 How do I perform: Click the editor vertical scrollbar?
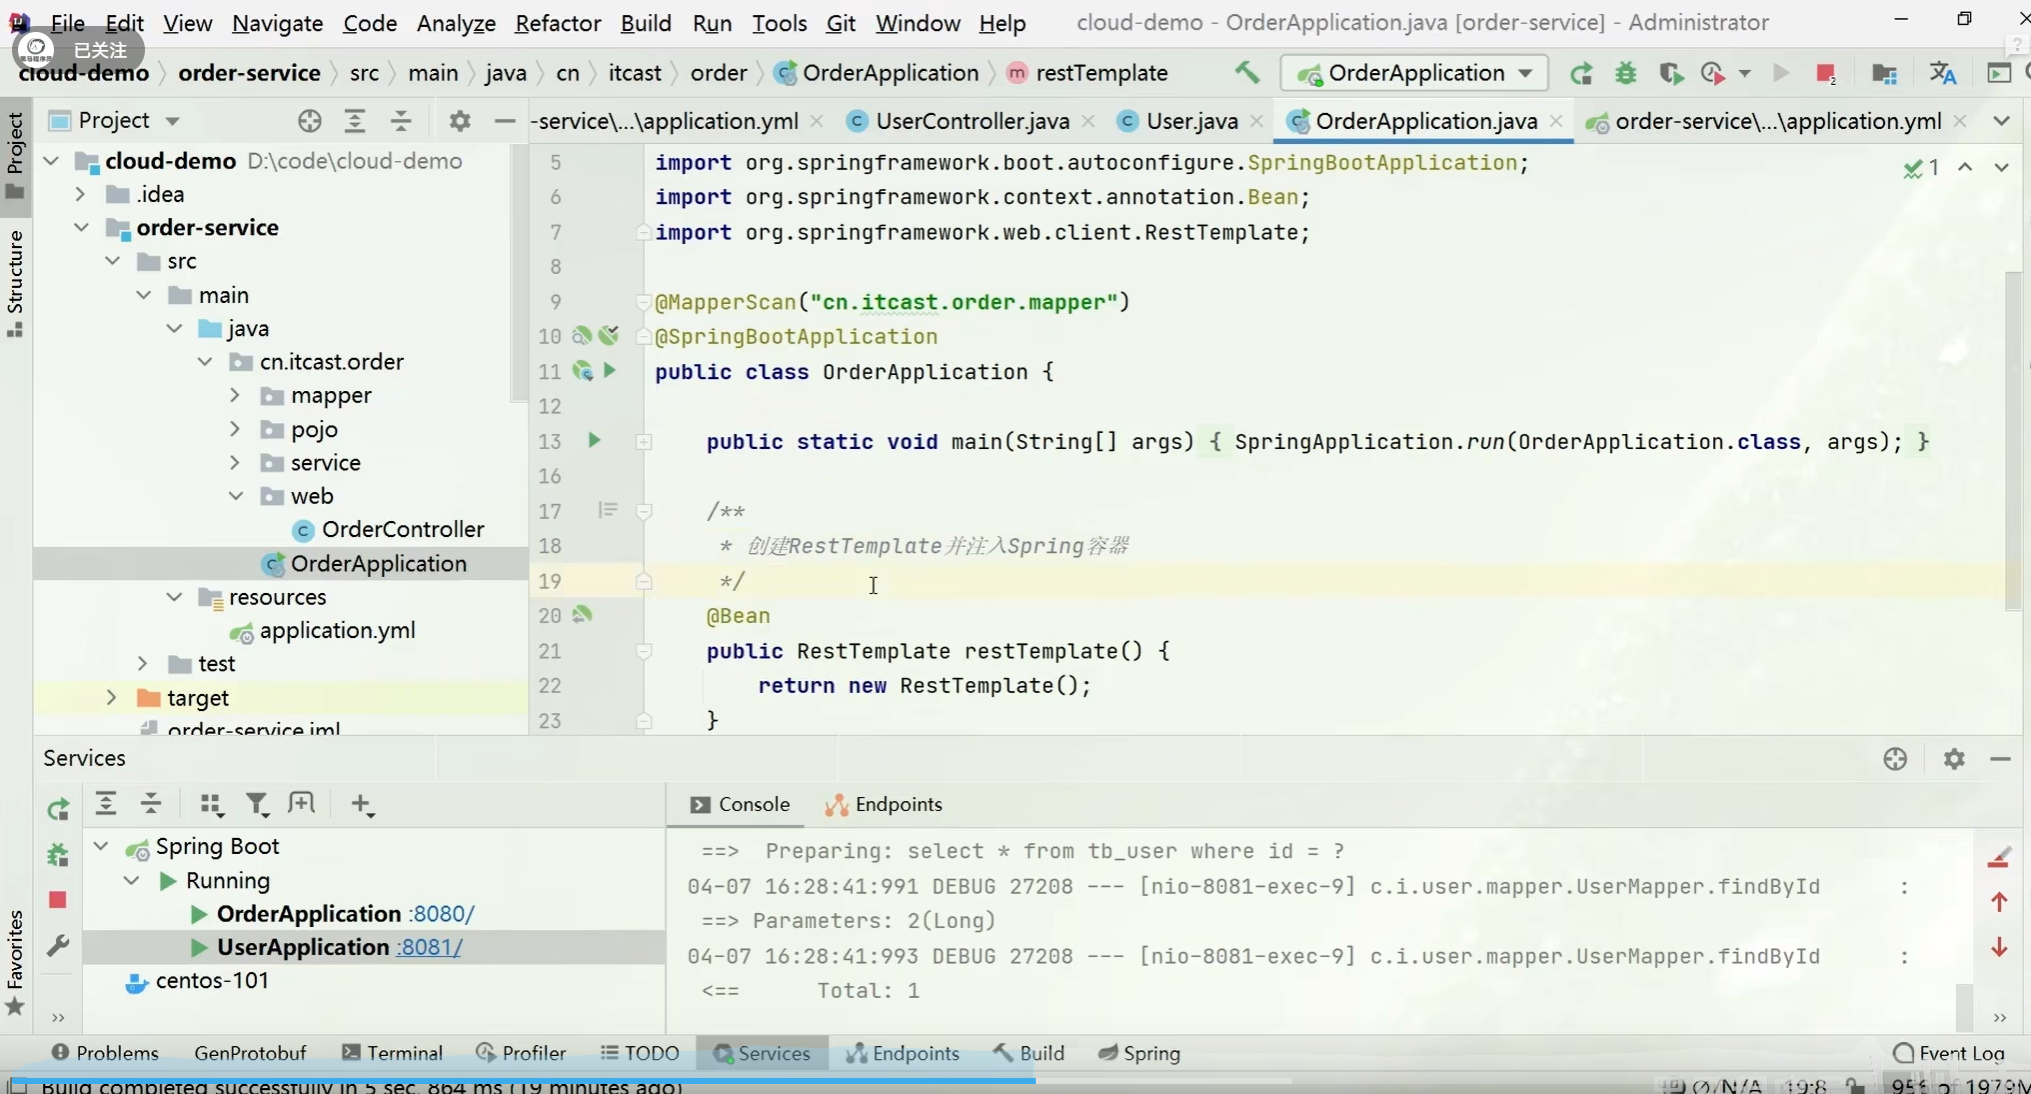(2014, 440)
